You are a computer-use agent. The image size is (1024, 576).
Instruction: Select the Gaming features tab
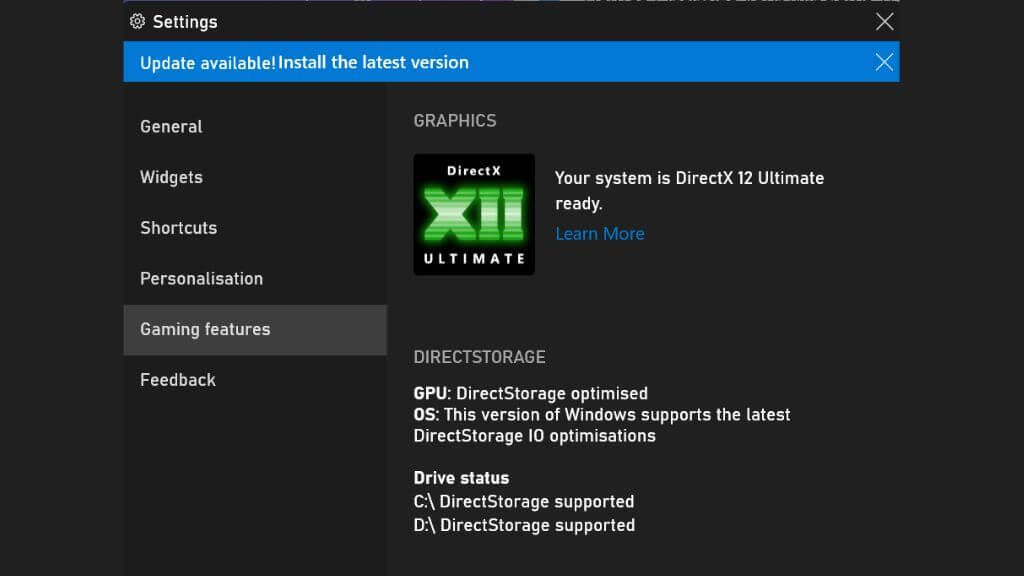pos(205,329)
